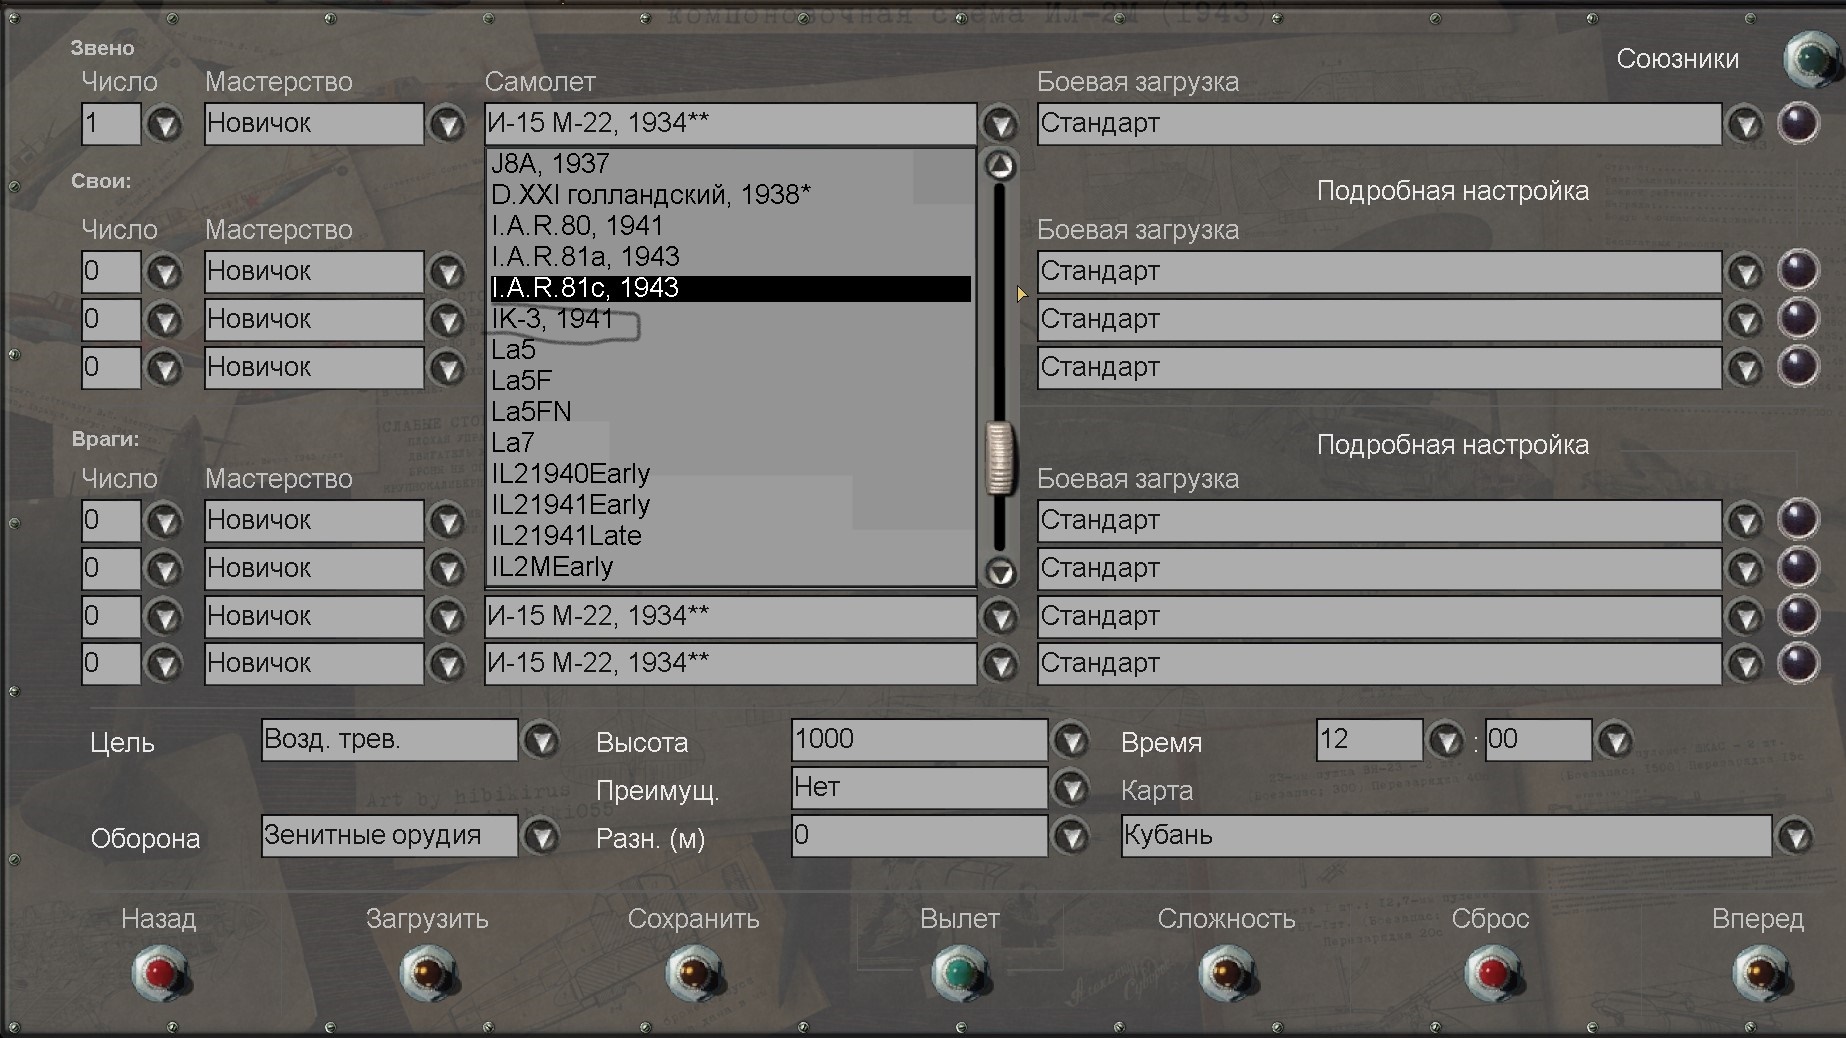Start the mission with the green Вылет lamp
The height and width of the screenshot is (1038, 1846).
point(960,973)
